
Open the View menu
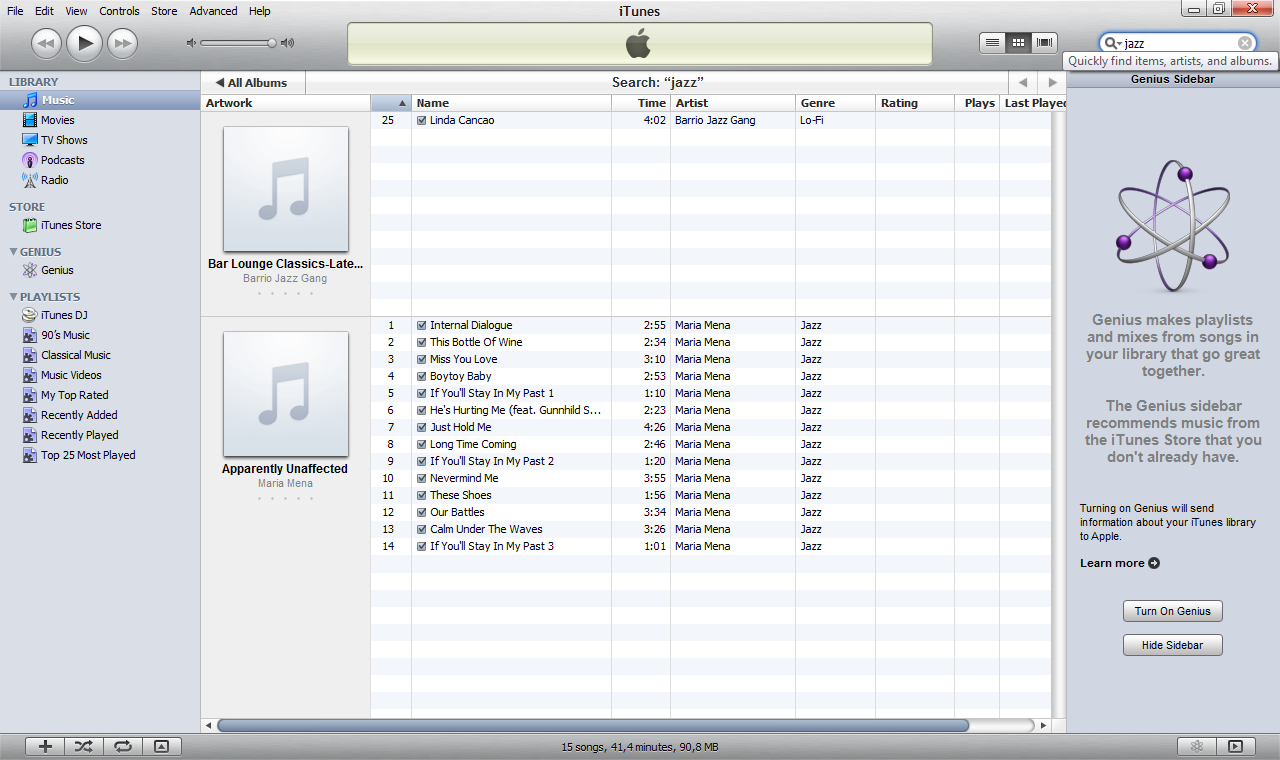[x=76, y=11]
